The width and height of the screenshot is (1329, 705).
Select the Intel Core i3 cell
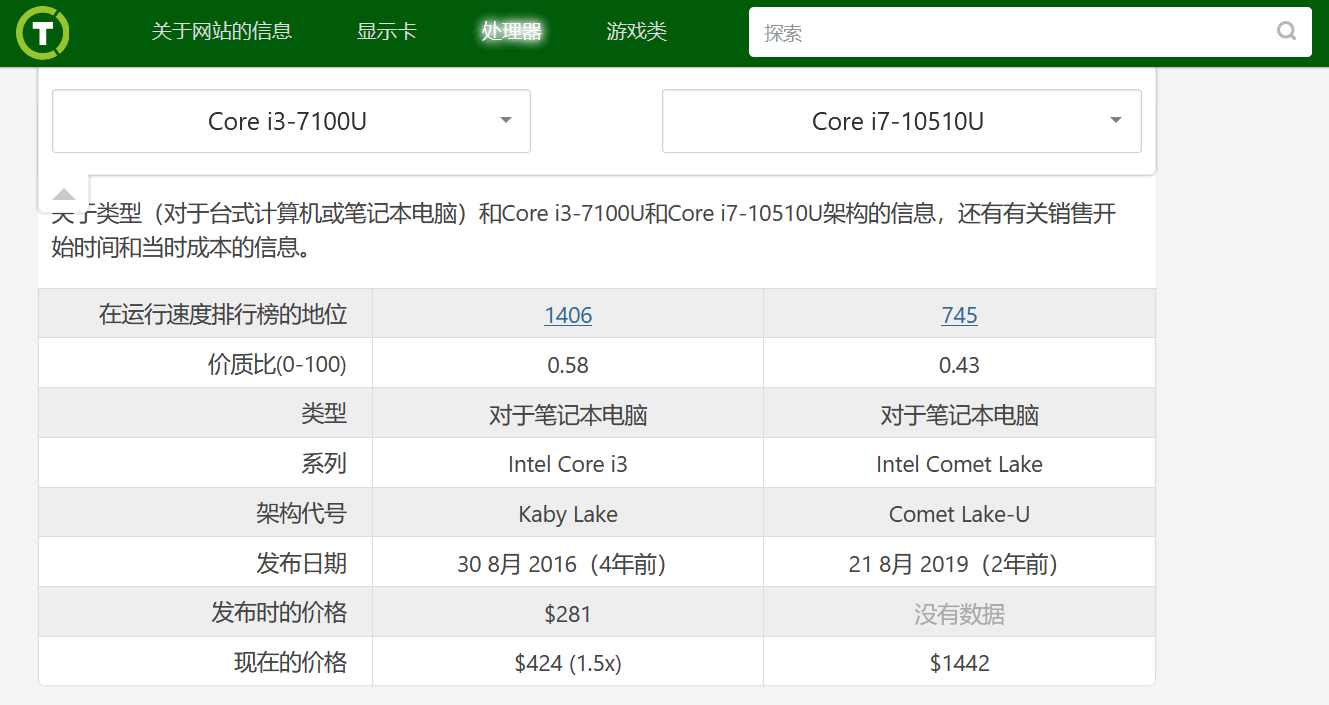[x=568, y=464]
